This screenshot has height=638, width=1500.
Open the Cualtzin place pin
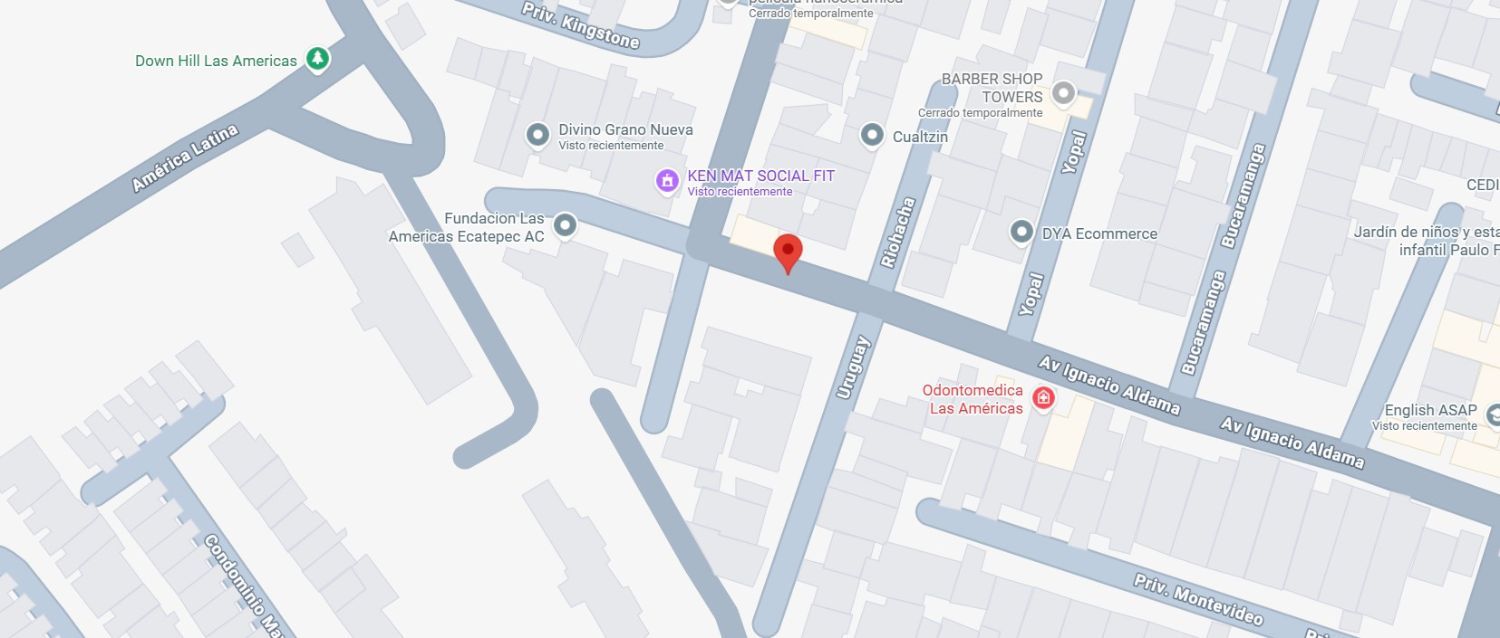pos(872,134)
